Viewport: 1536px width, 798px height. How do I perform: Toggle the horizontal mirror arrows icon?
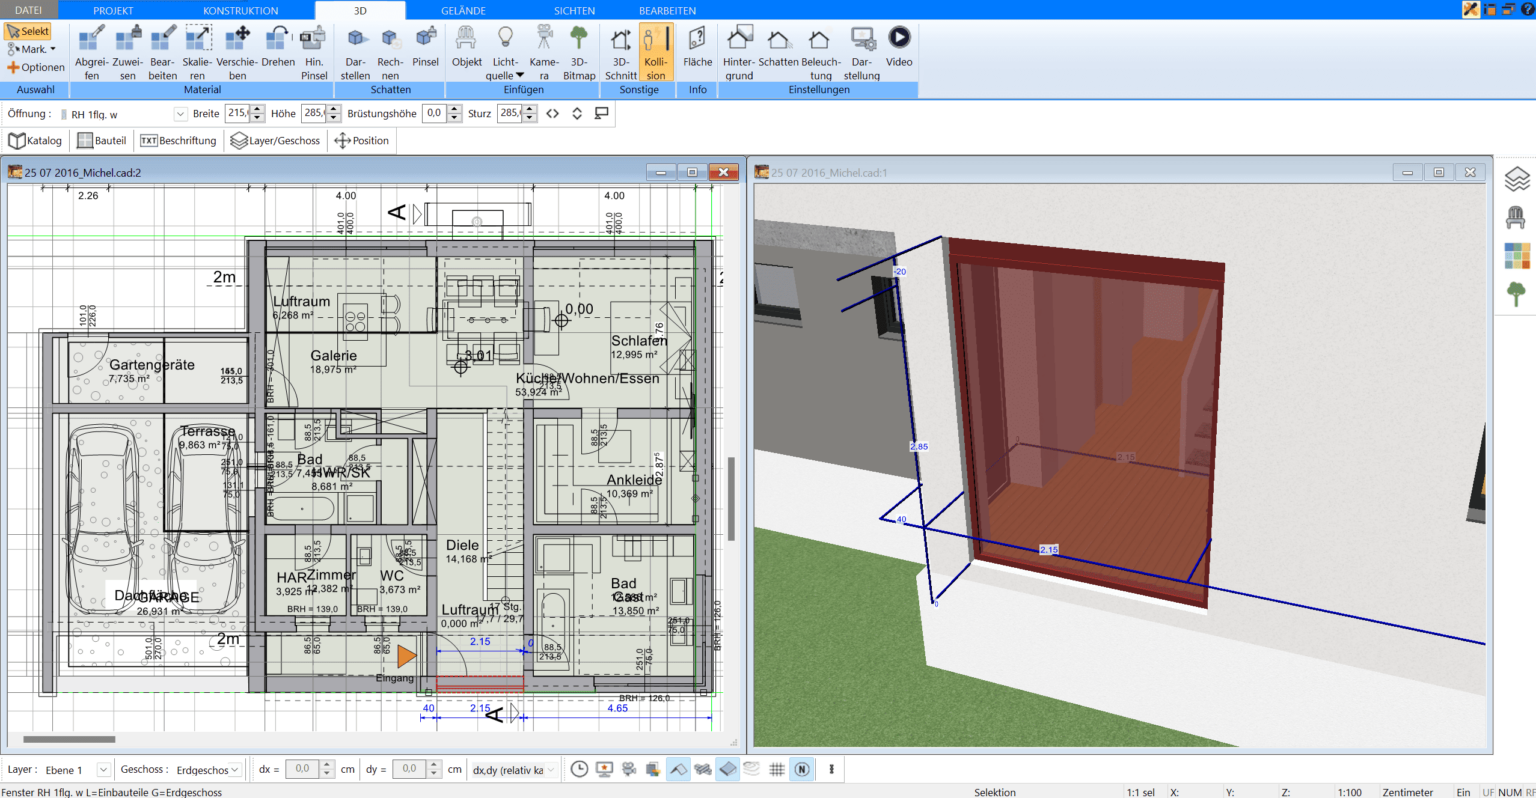tap(552, 113)
